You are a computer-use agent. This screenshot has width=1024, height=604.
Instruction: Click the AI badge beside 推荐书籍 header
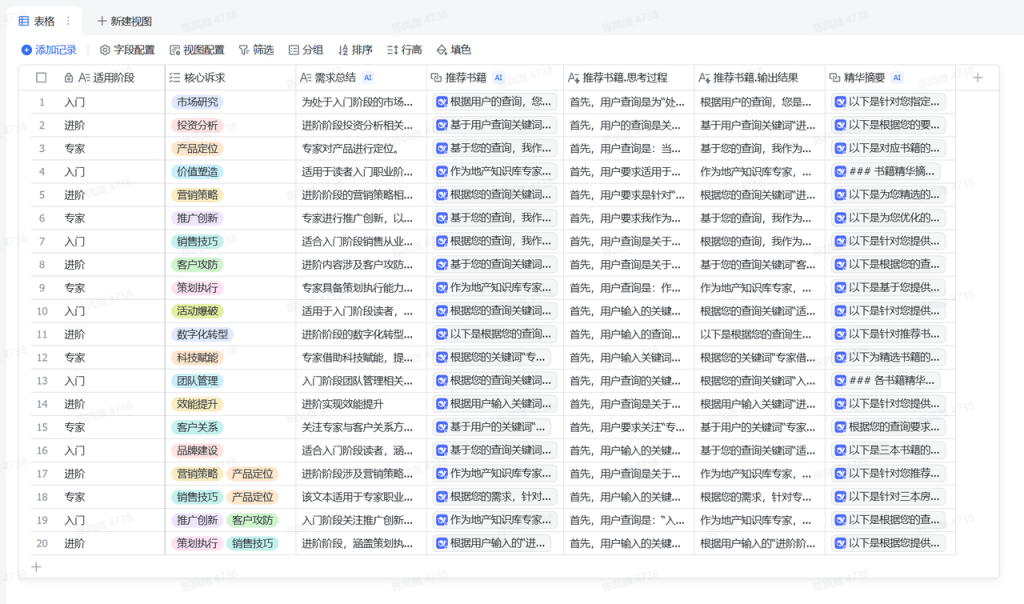[499, 78]
